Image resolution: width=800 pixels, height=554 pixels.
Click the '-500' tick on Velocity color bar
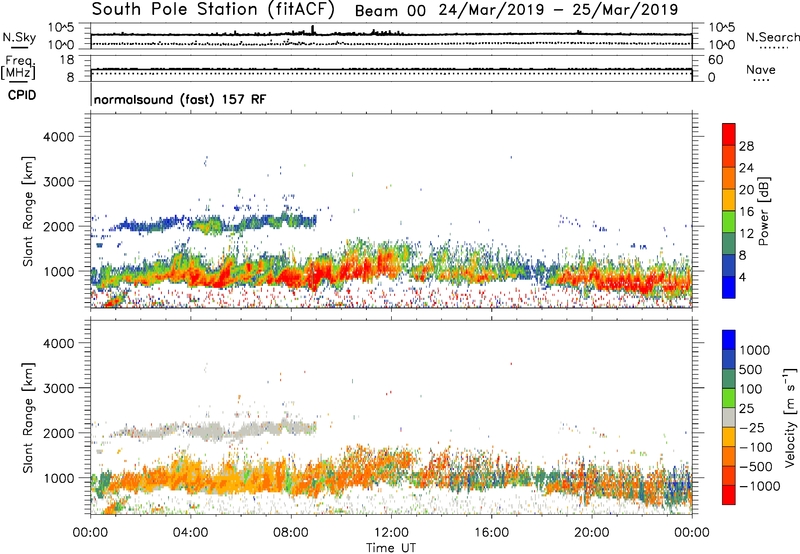[756, 467]
